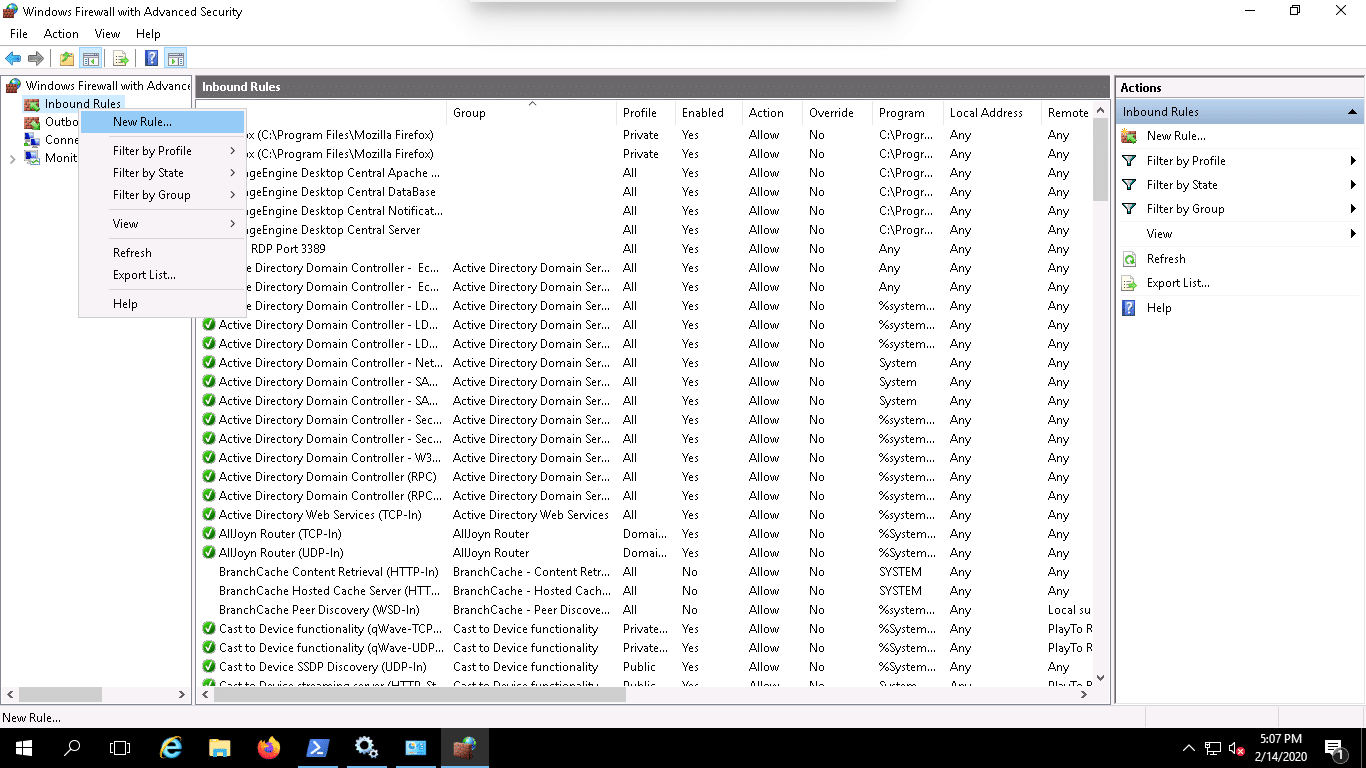Open the File menu
1366x768 pixels.
click(x=19, y=34)
